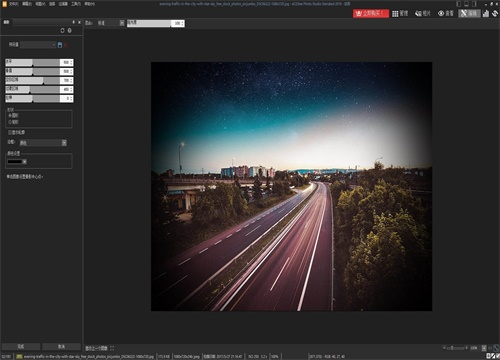Image resolution: width=500 pixels, height=360 pixels.
Task: Click the Cancel button
Action: coord(62,347)
